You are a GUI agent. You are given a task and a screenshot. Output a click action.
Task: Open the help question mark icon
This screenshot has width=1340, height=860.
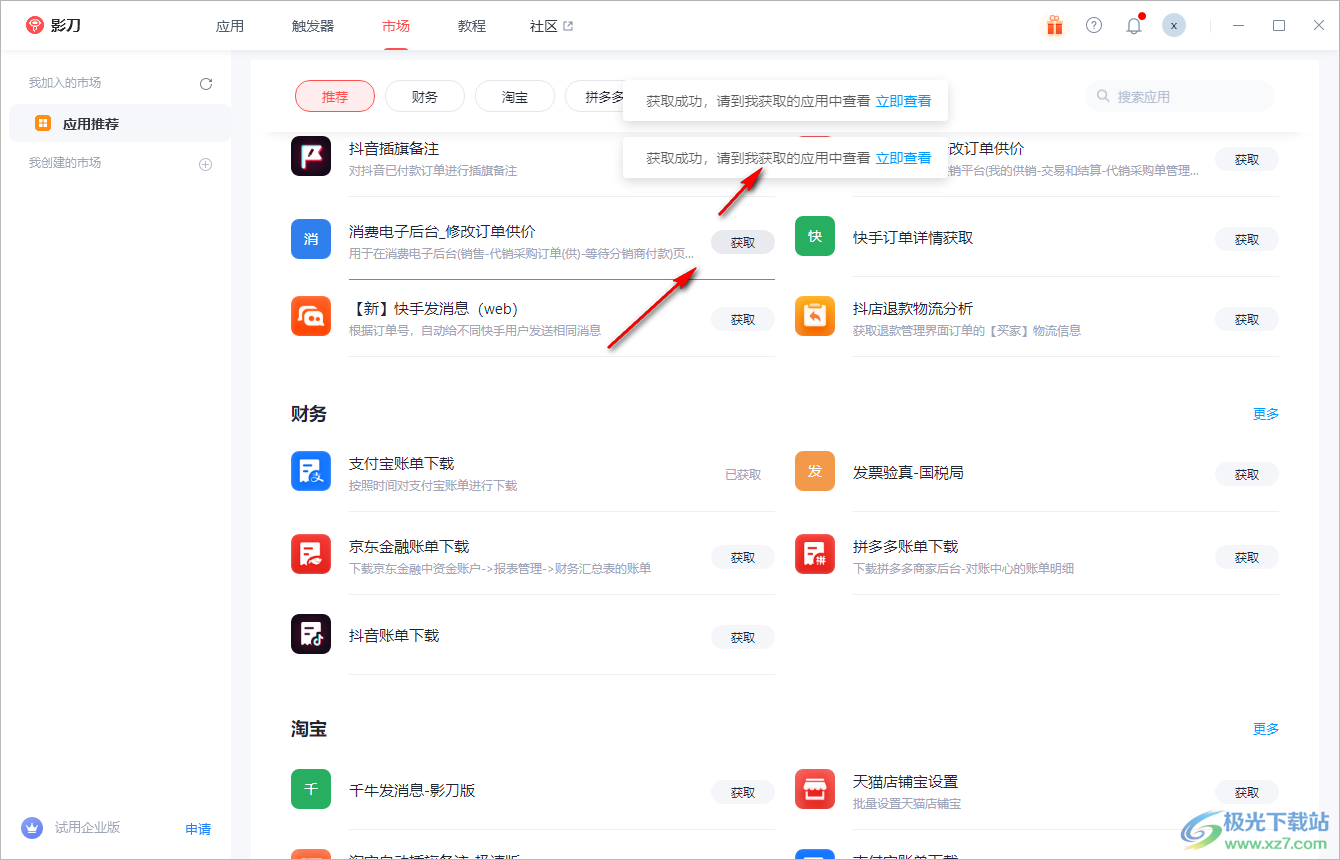[x=1094, y=26]
